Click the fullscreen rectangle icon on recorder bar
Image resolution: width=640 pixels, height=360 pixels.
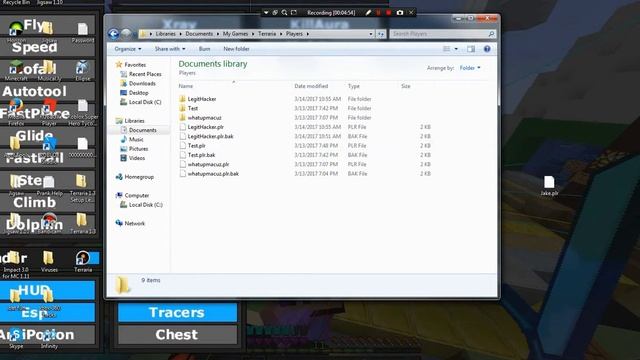pos(293,13)
